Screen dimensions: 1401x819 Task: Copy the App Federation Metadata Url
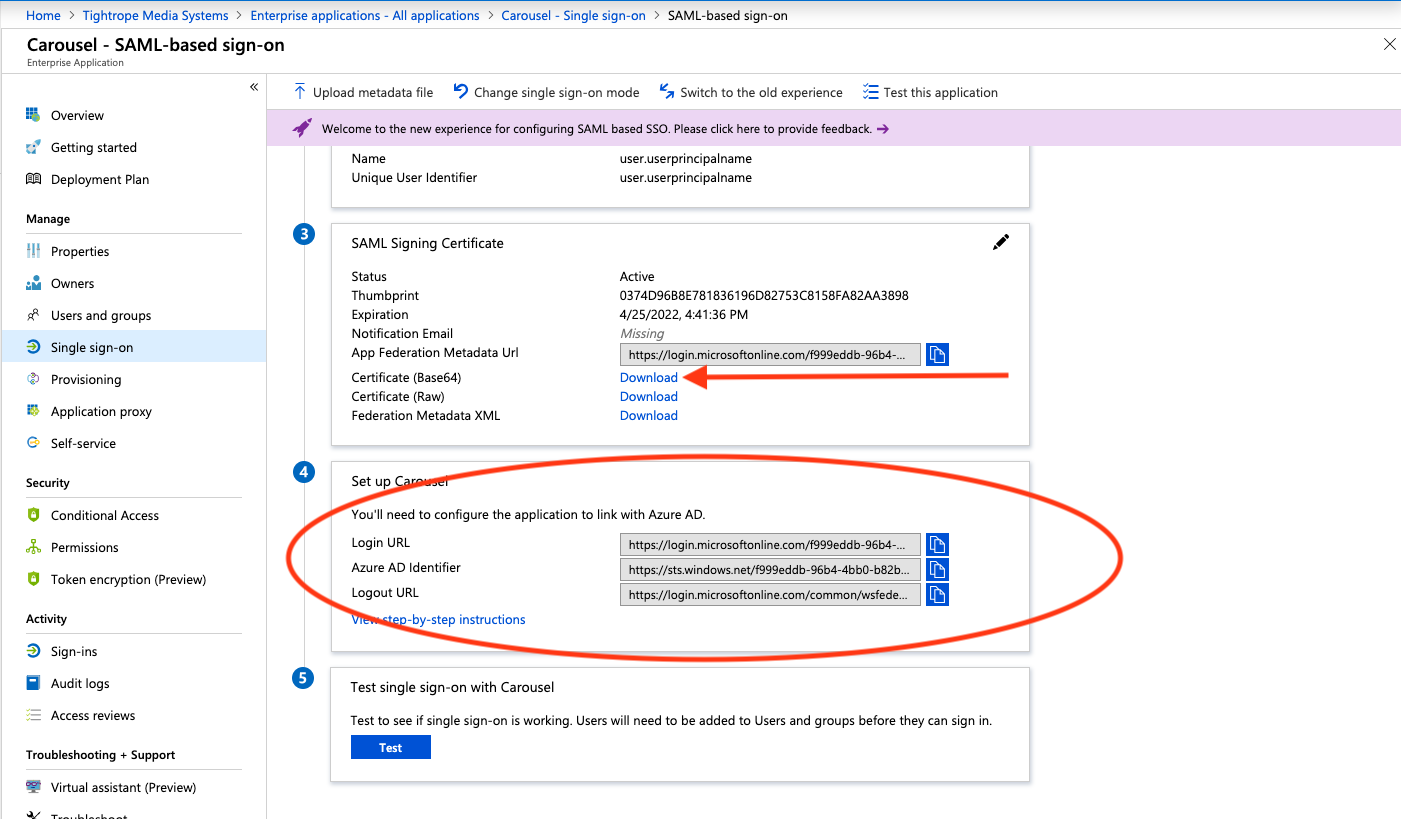point(937,354)
